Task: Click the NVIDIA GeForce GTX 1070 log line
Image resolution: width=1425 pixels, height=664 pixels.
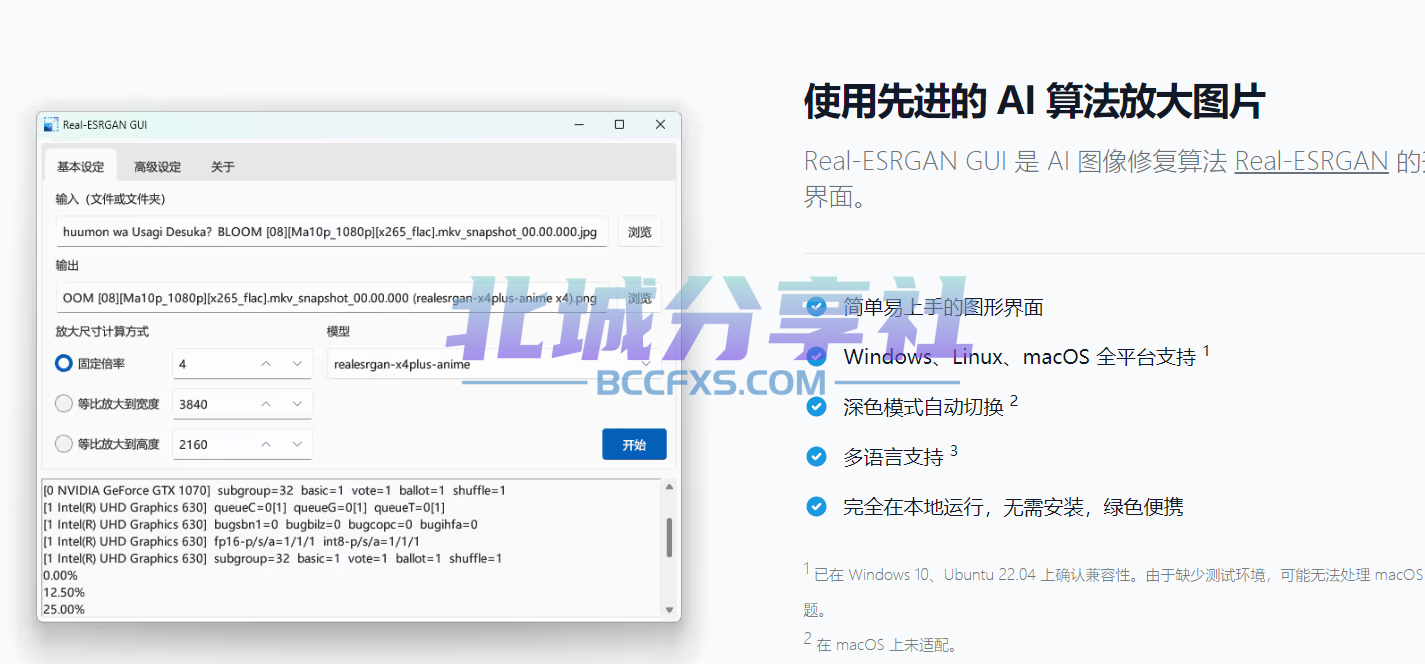Action: click(x=275, y=491)
